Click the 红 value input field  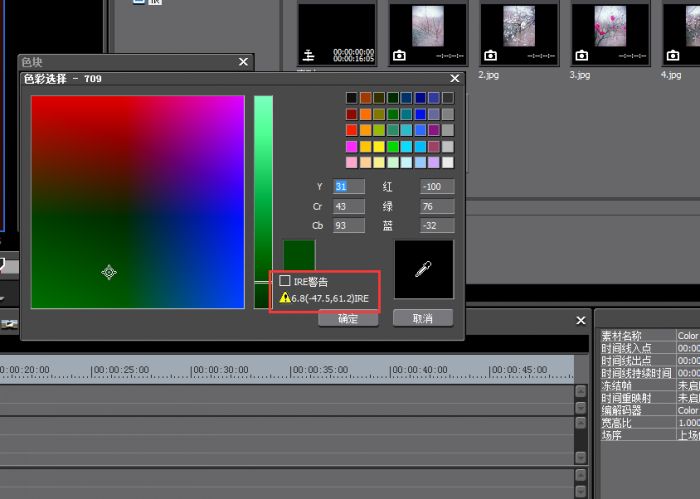click(437, 187)
